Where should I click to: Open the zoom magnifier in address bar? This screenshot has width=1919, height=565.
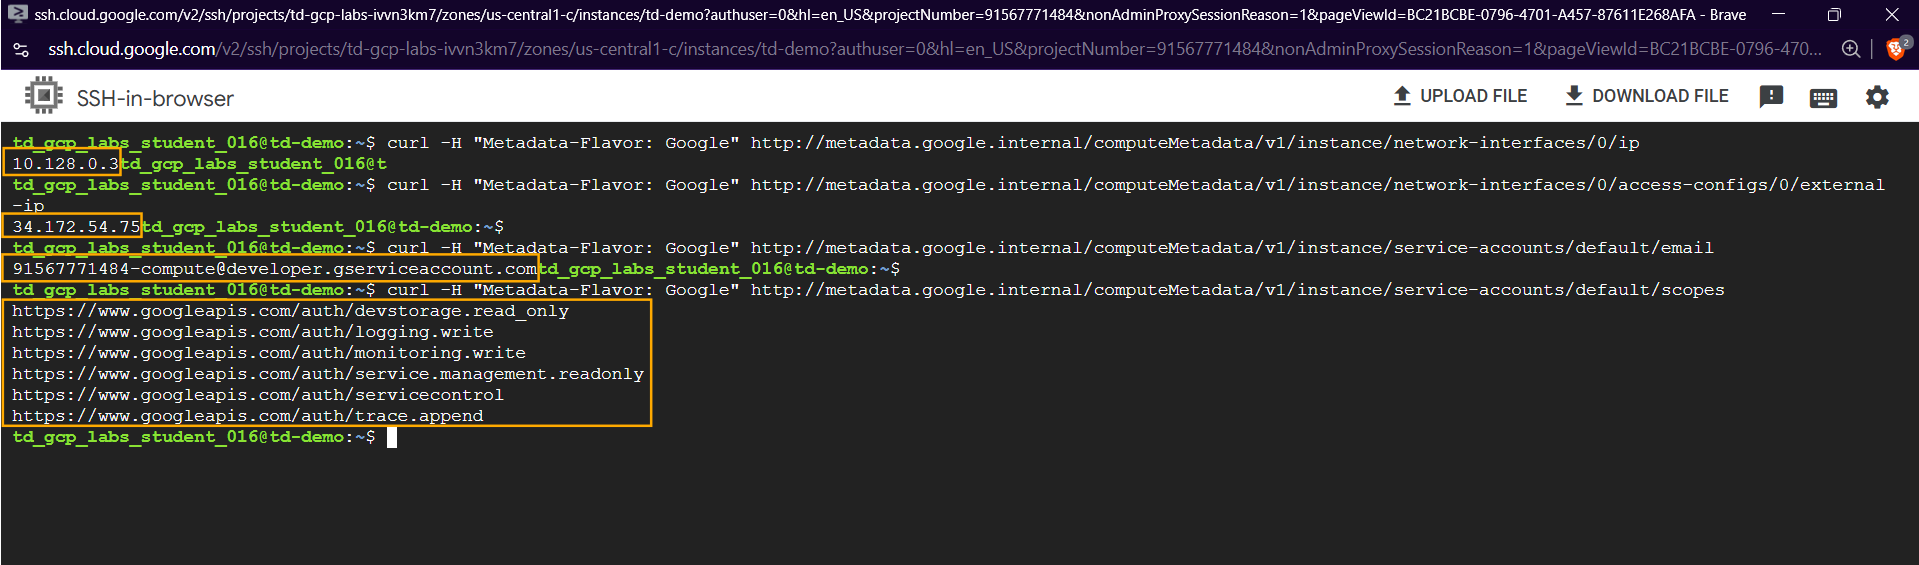click(x=1851, y=49)
